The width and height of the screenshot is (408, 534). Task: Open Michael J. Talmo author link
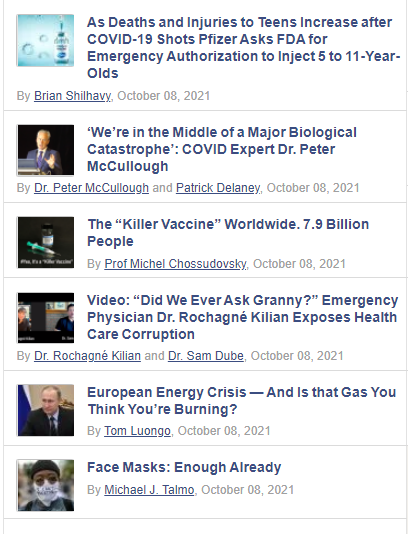(x=149, y=490)
